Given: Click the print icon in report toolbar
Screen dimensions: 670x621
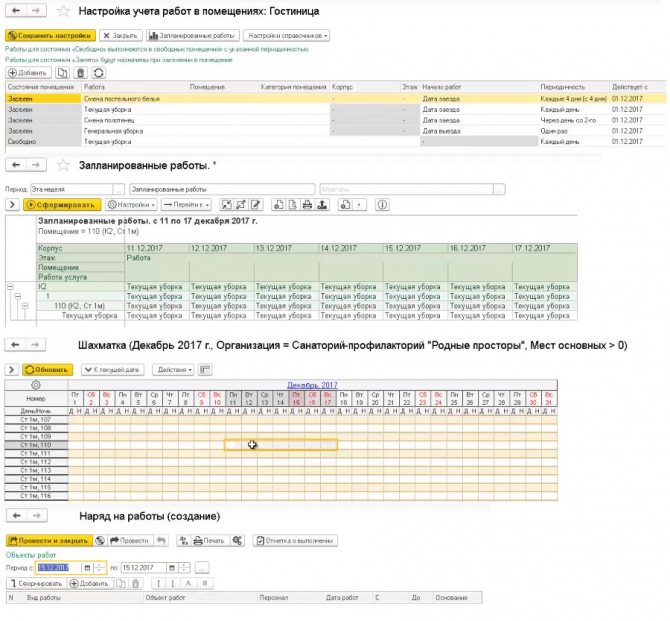Looking at the screenshot, I should point(307,205).
